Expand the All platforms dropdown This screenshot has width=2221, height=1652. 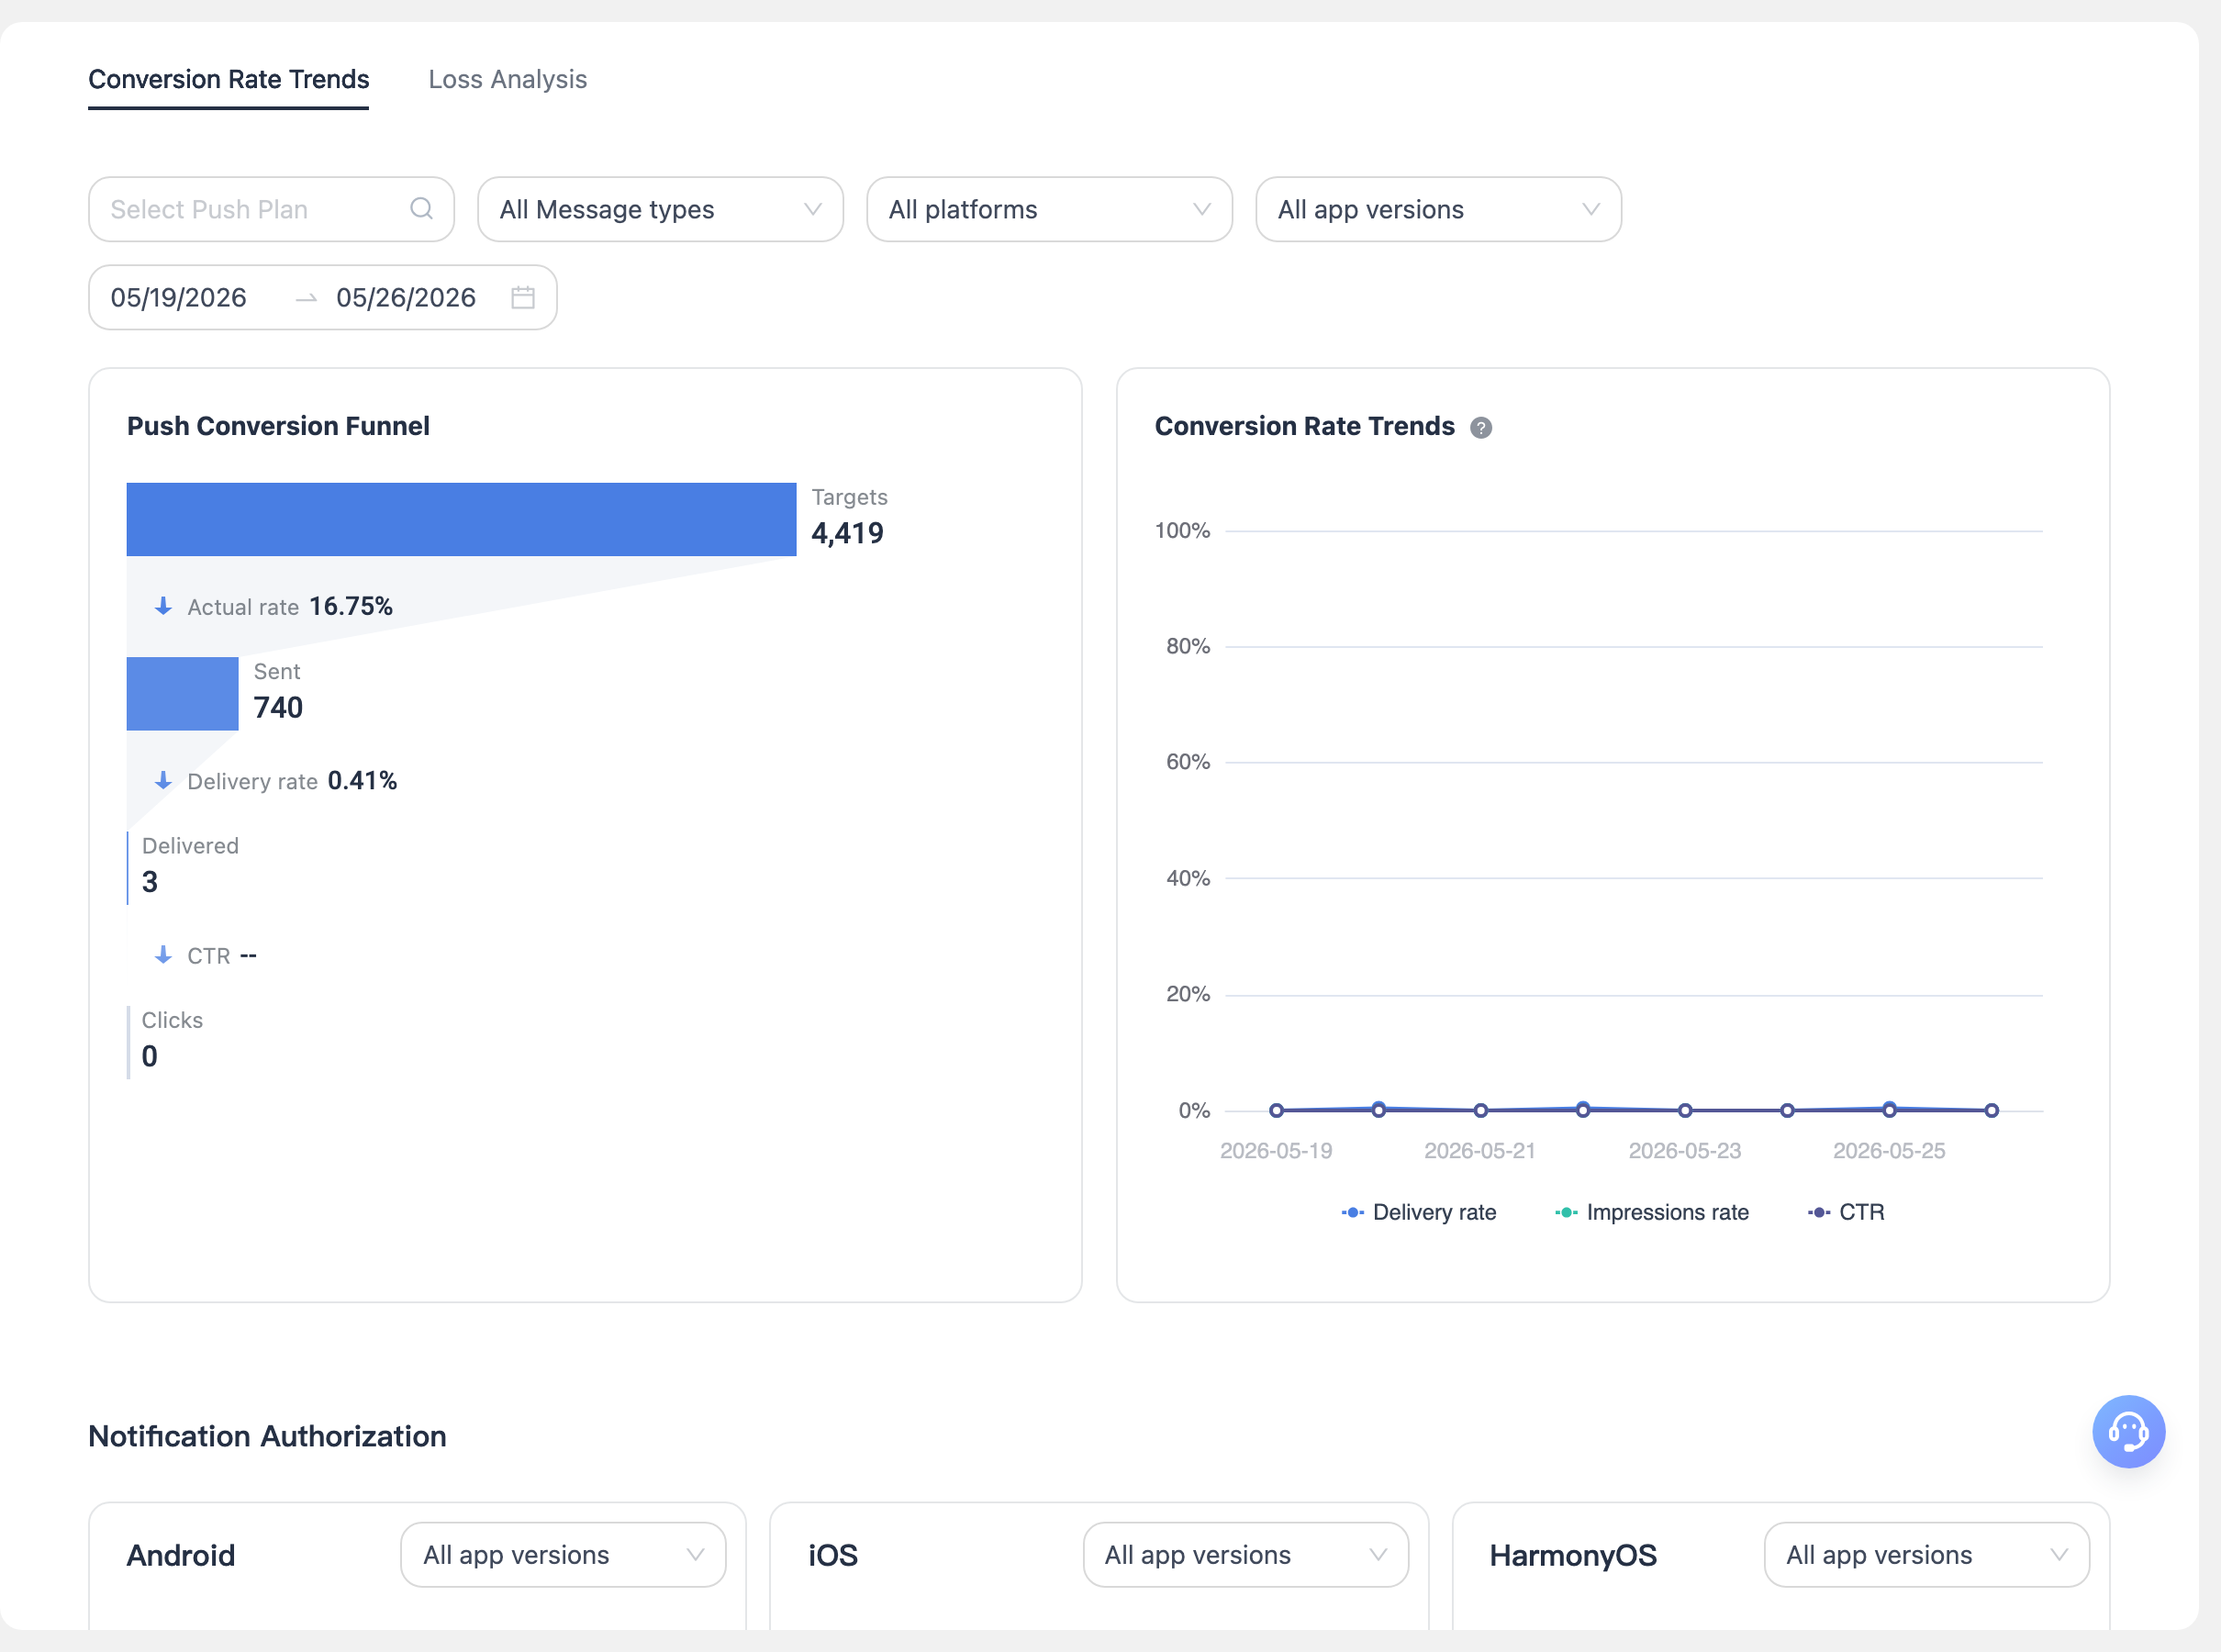tap(1049, 209)
